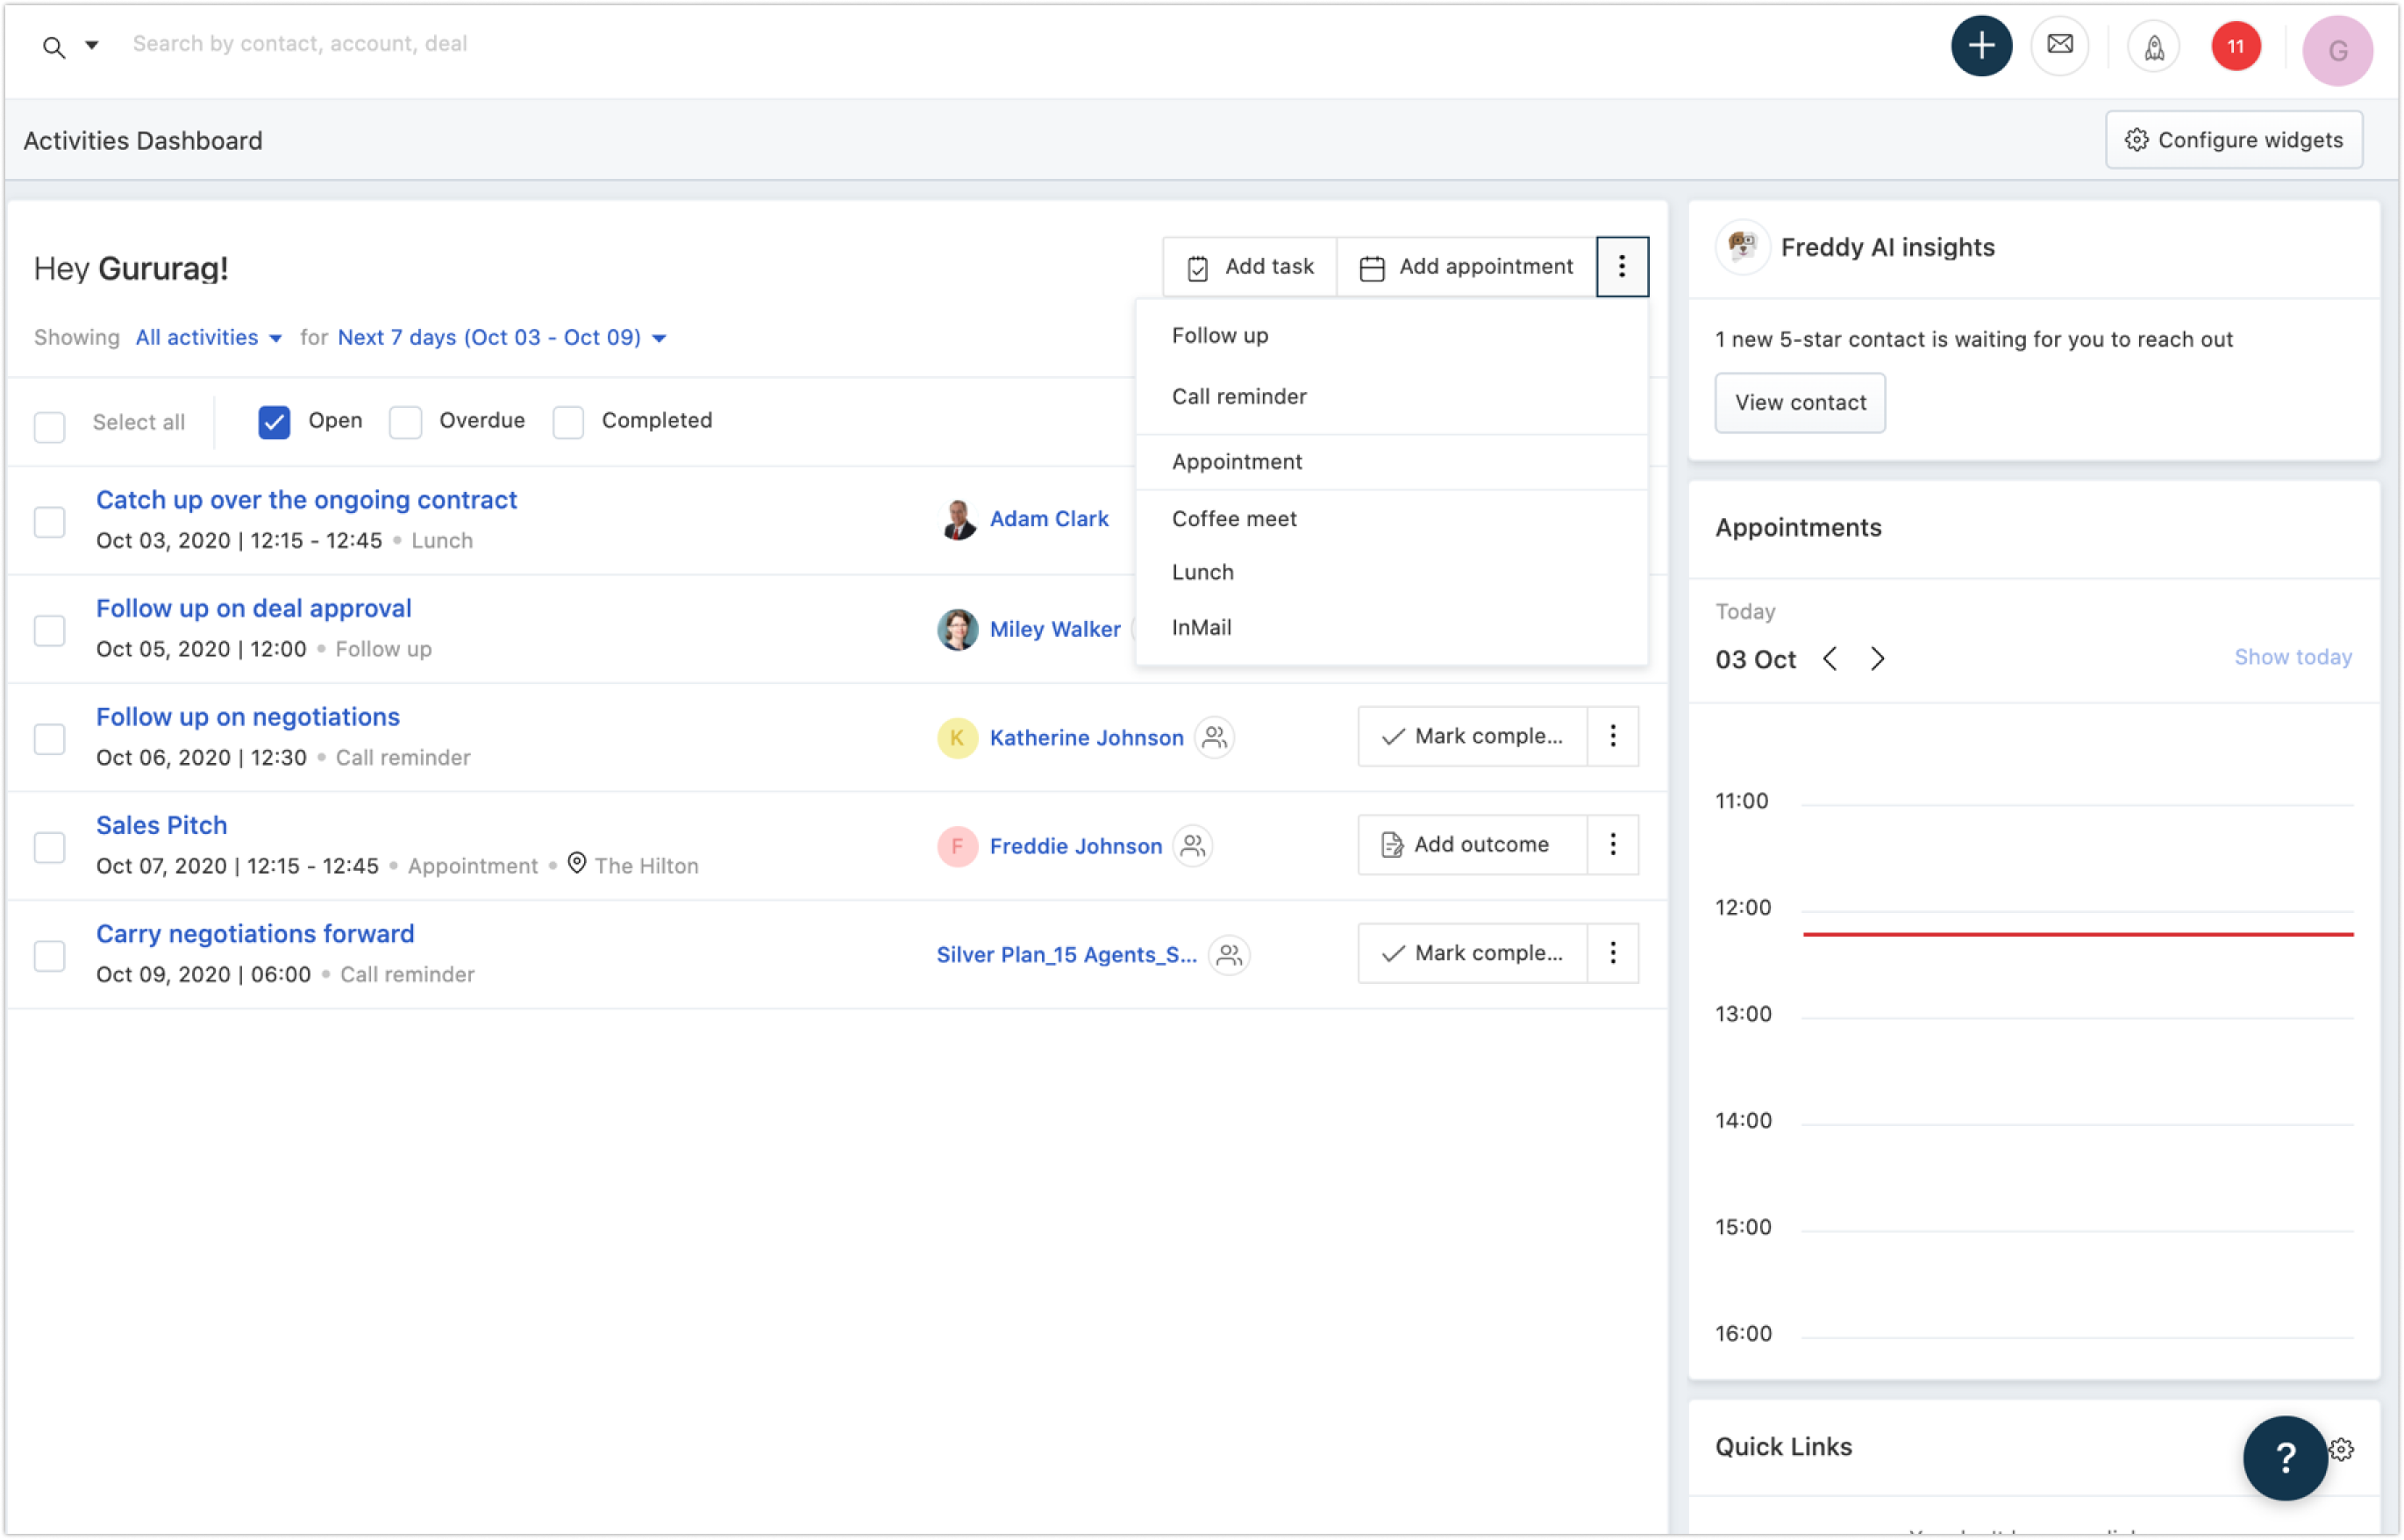Open the email envelope icon
This screenshot has width=2404, height=1540.
click(x=2059, y=45)
